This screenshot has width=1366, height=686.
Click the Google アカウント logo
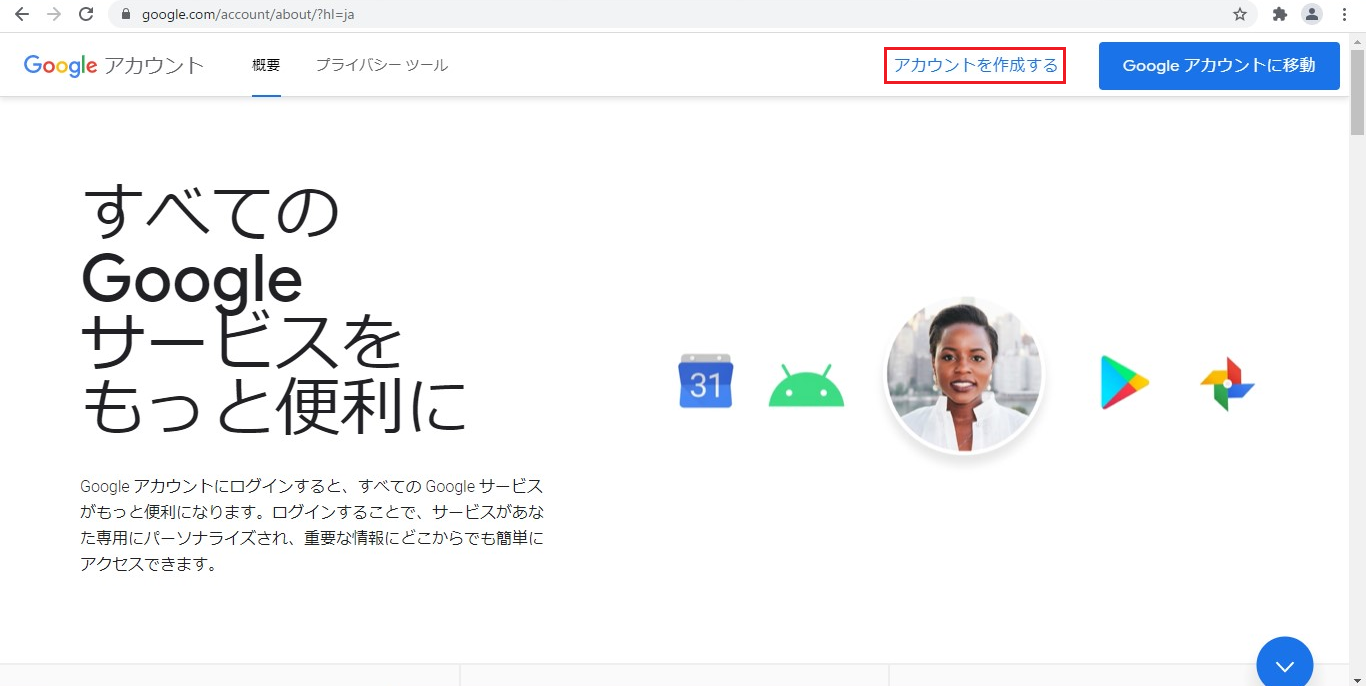114,66
